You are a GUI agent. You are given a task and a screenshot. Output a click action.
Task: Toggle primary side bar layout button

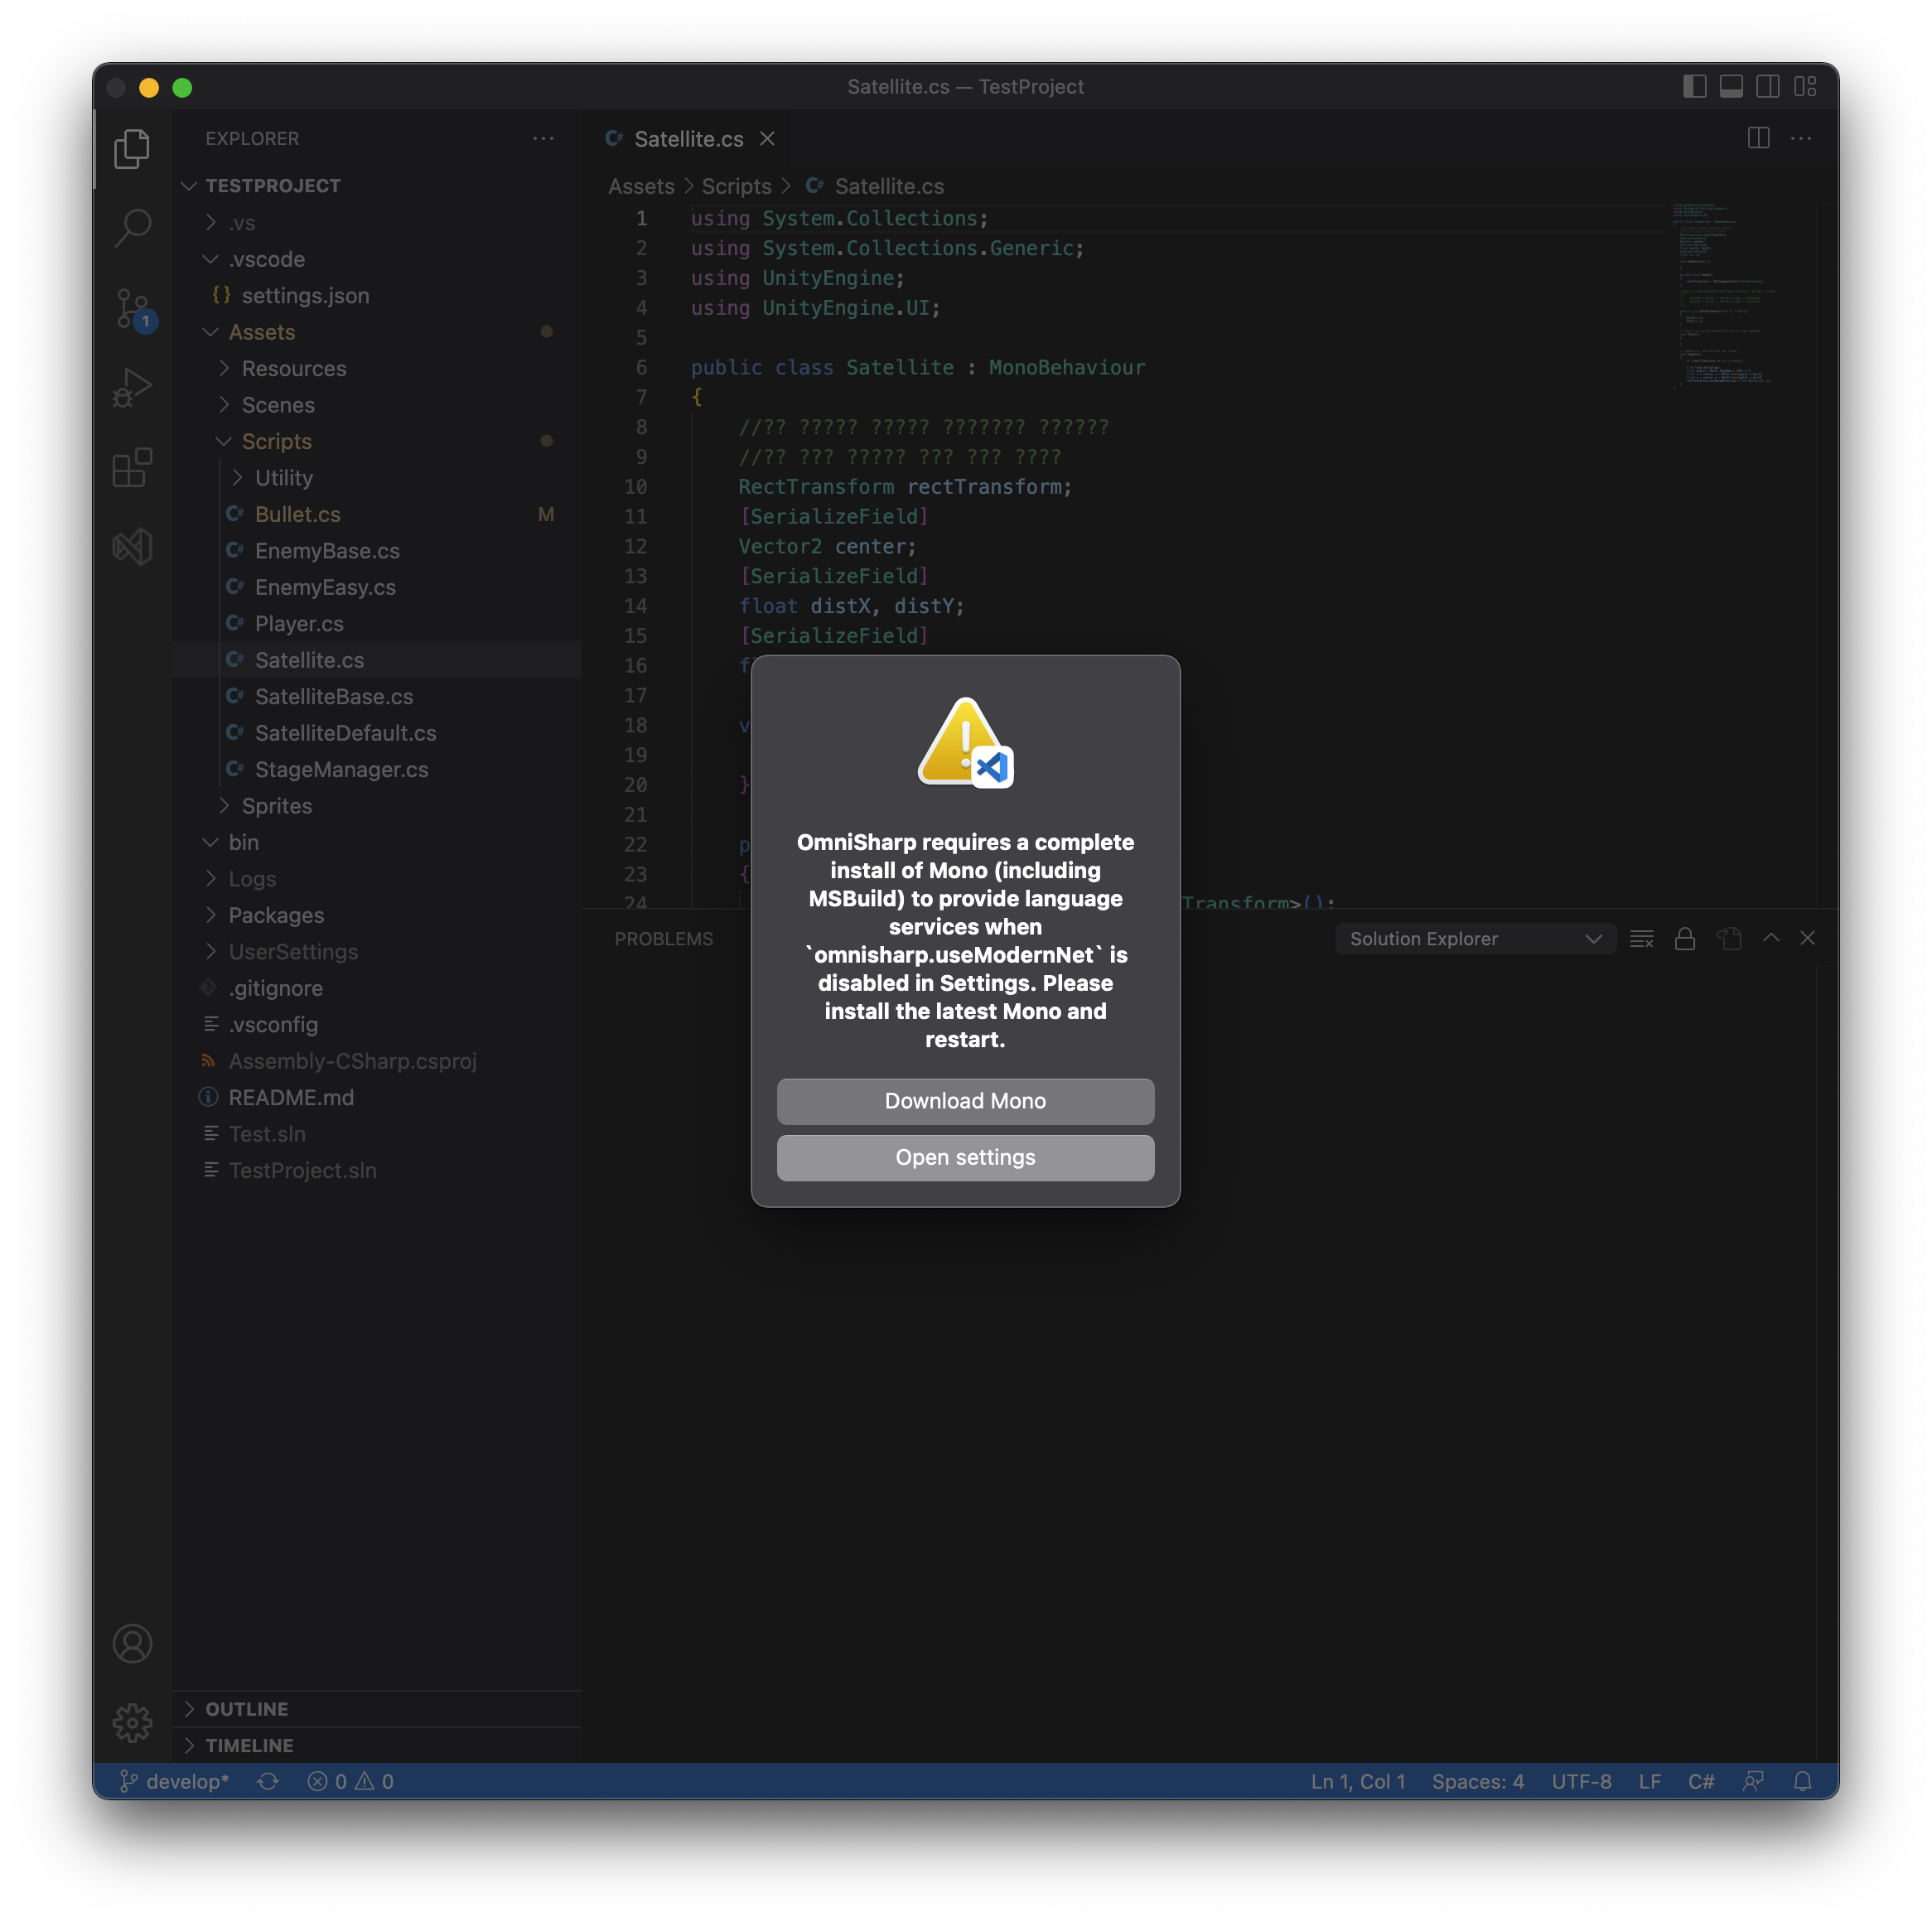pos(1694,87)
